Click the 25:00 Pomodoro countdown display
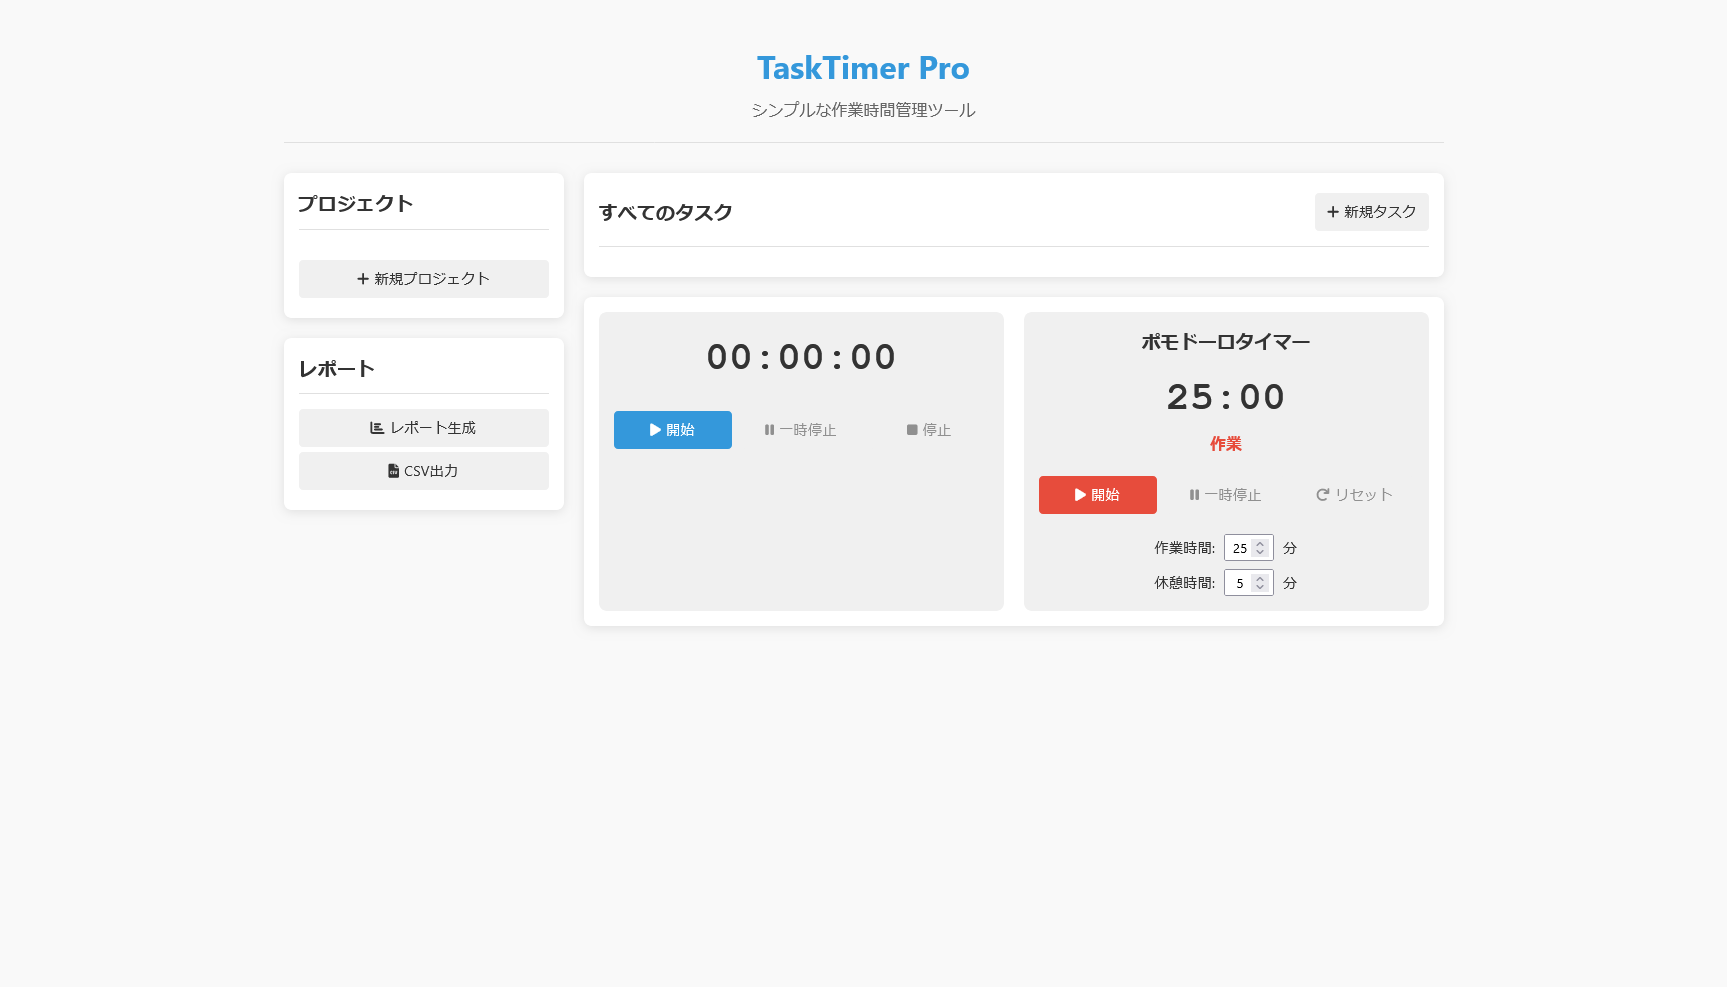 pyautogui.click(x=1226, y=397)
